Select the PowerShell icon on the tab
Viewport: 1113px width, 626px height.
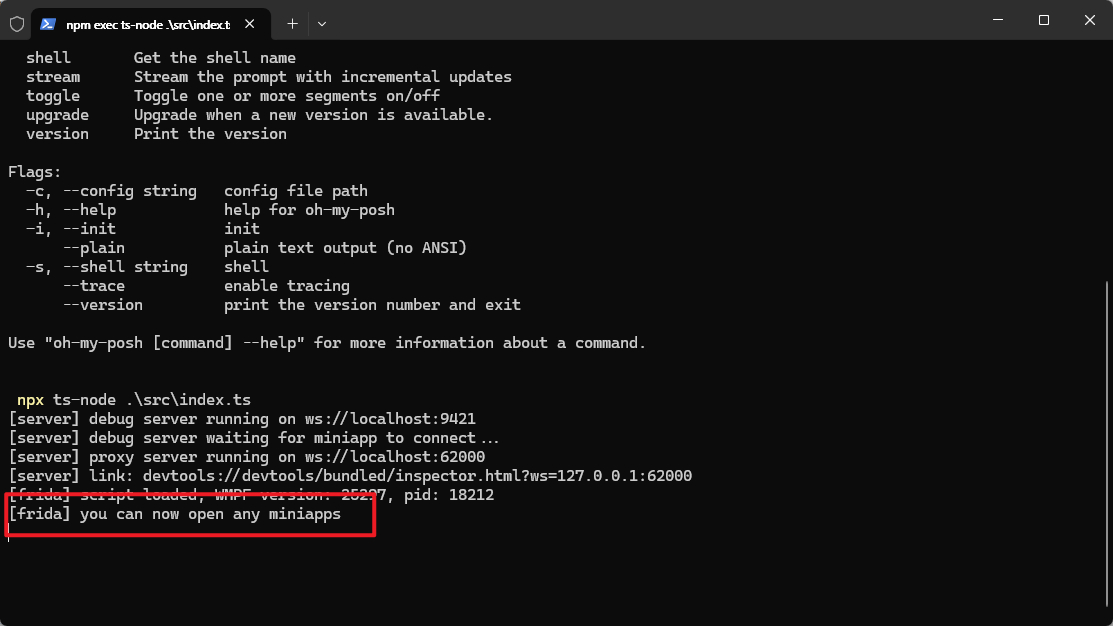pos(48,24)
